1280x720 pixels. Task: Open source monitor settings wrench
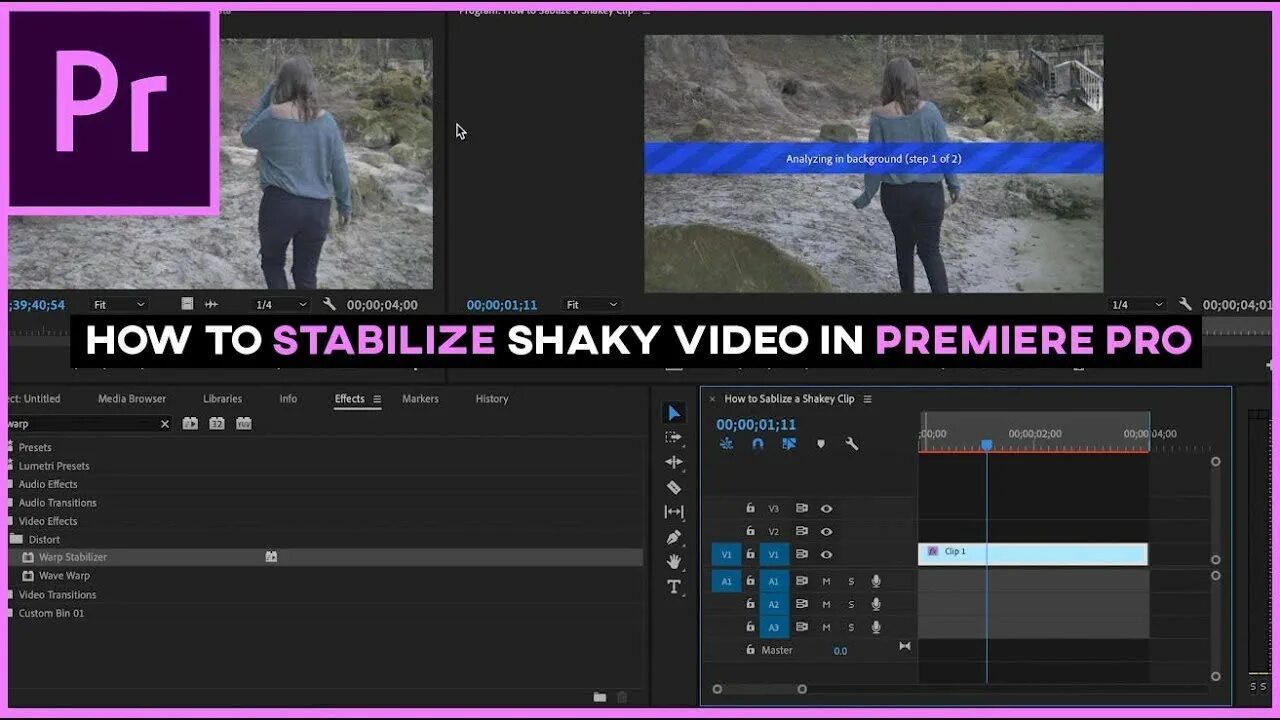click(x=330, y=305)
